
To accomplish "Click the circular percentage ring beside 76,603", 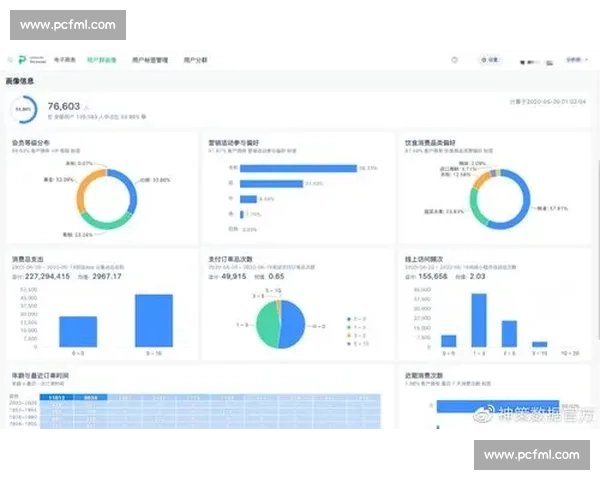I will tap(23, 109).
